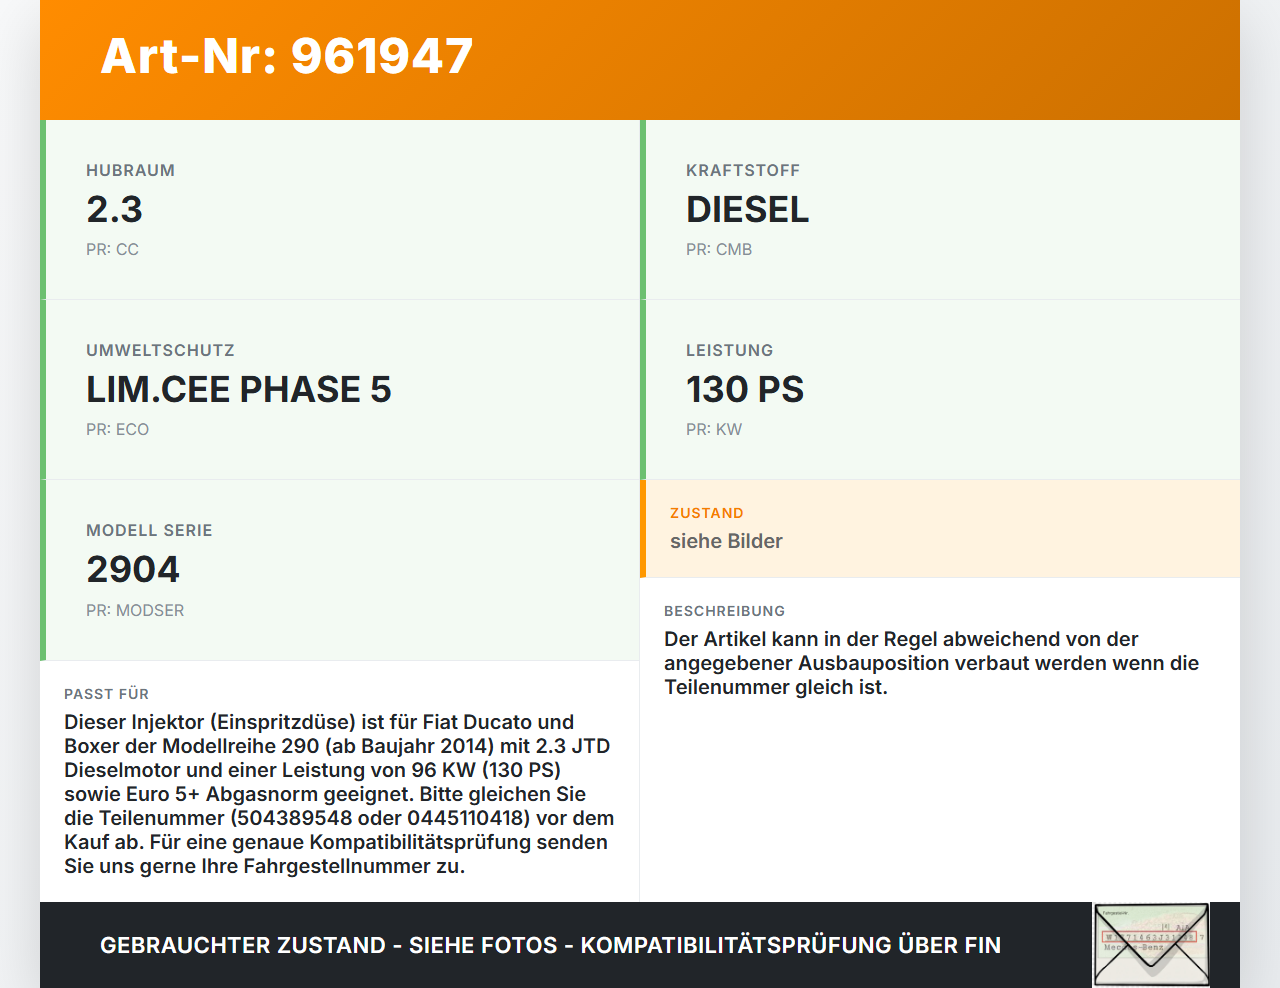Select the LIM.CEE PHASE 5 value
The image size is (1280, 988).
[x=238, y=390]
